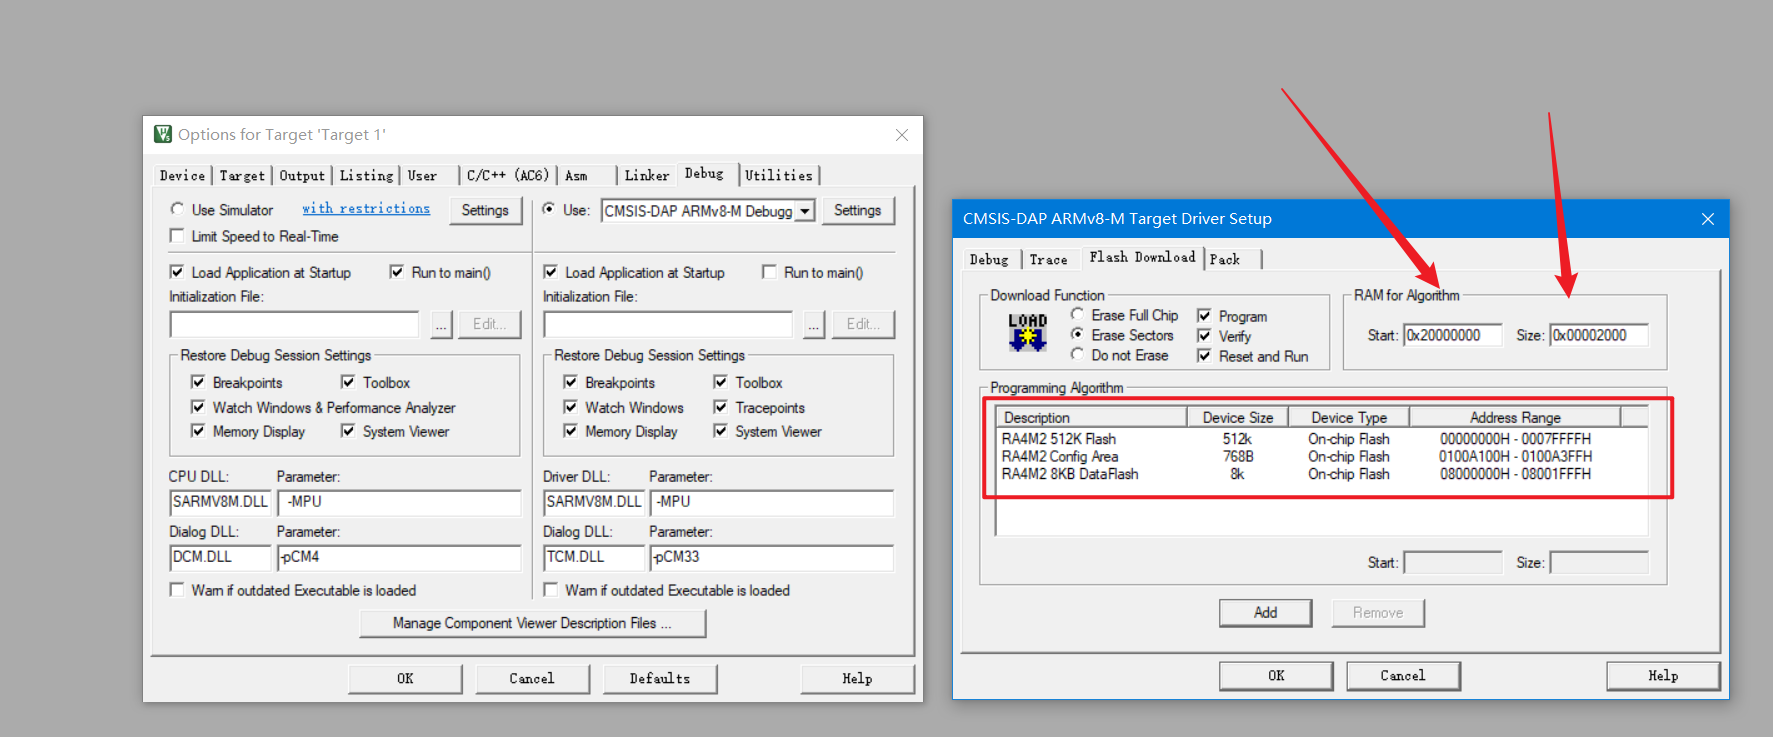Click the Driver DLL parameter -MPU field
Viewport: 1773px width, 737px height.
[771, 502]
